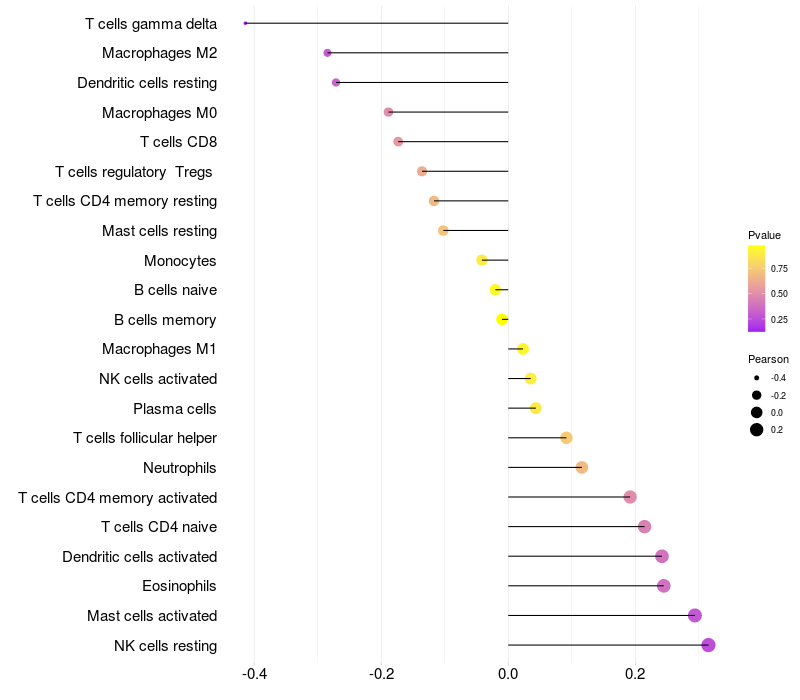
Task: Click the Mast cells activated data point
Action: tap(695, 616)
